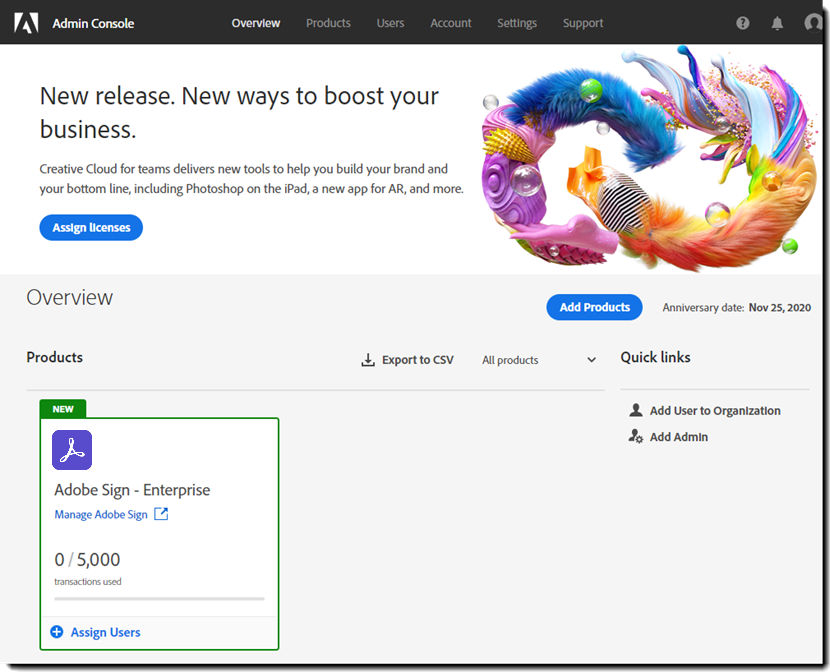Open the All products dropdown
Image resolution: width=830 pixels, height=672 pixels.
click(x=539, y=360)
